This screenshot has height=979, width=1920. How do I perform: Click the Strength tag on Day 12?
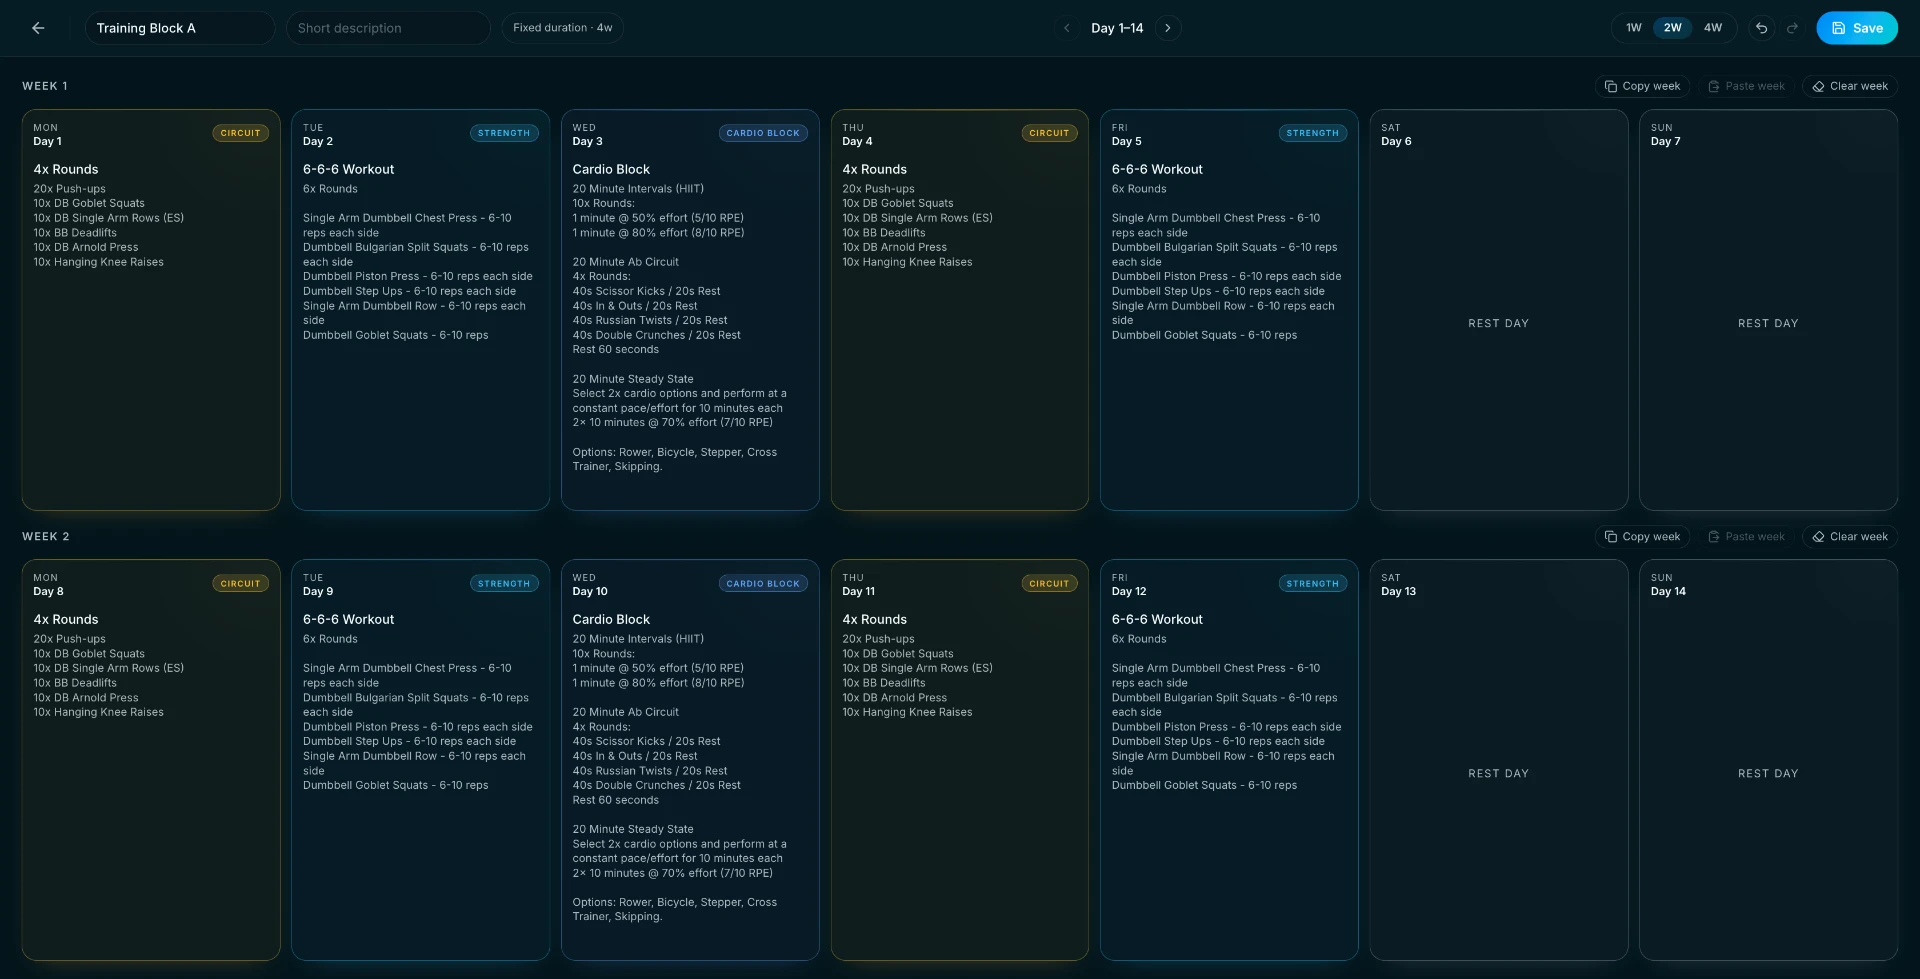(x=1313, y=584)
